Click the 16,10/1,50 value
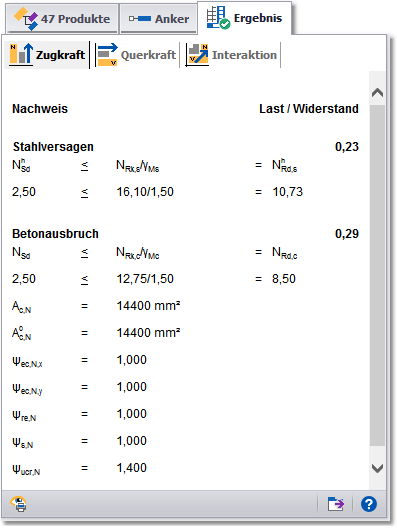The width and height of the screenshot is (397, 528). click(x=145, y=192)
